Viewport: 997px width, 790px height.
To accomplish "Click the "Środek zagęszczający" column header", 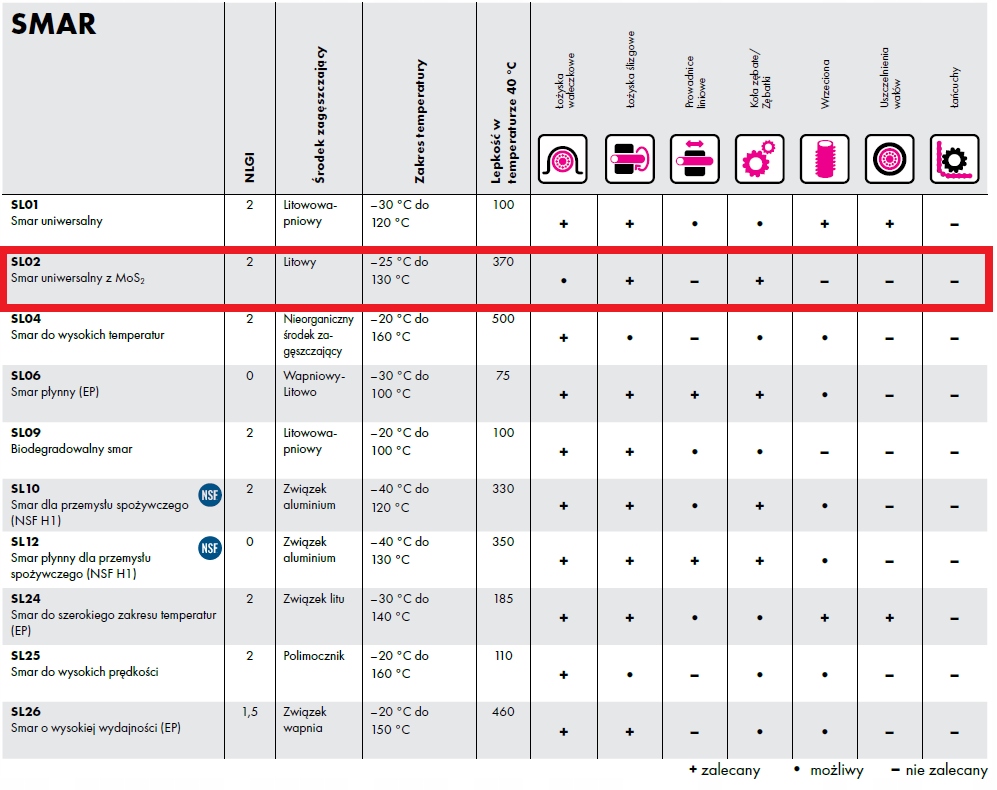I will click(320, 115).
